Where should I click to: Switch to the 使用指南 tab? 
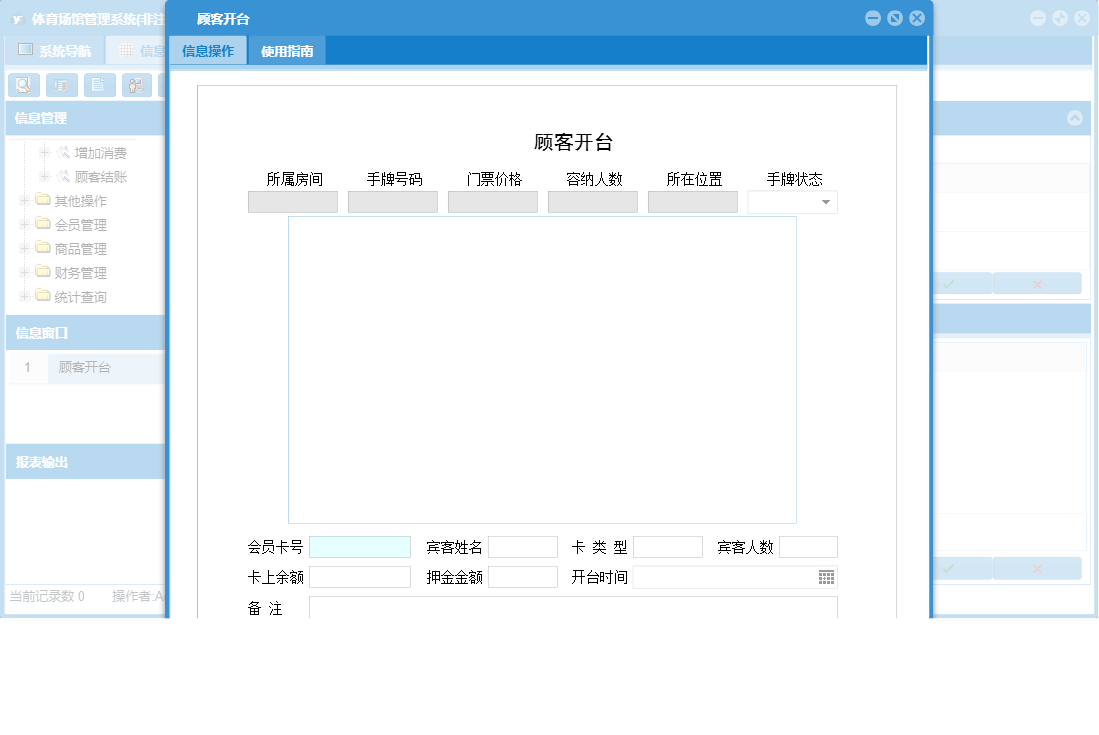287,49
